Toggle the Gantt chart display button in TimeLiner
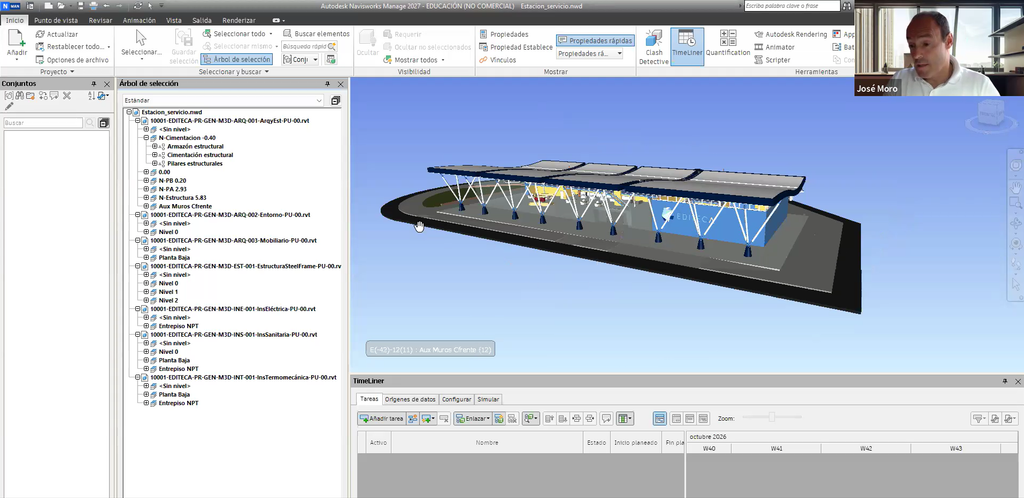 tap(660, 418)
